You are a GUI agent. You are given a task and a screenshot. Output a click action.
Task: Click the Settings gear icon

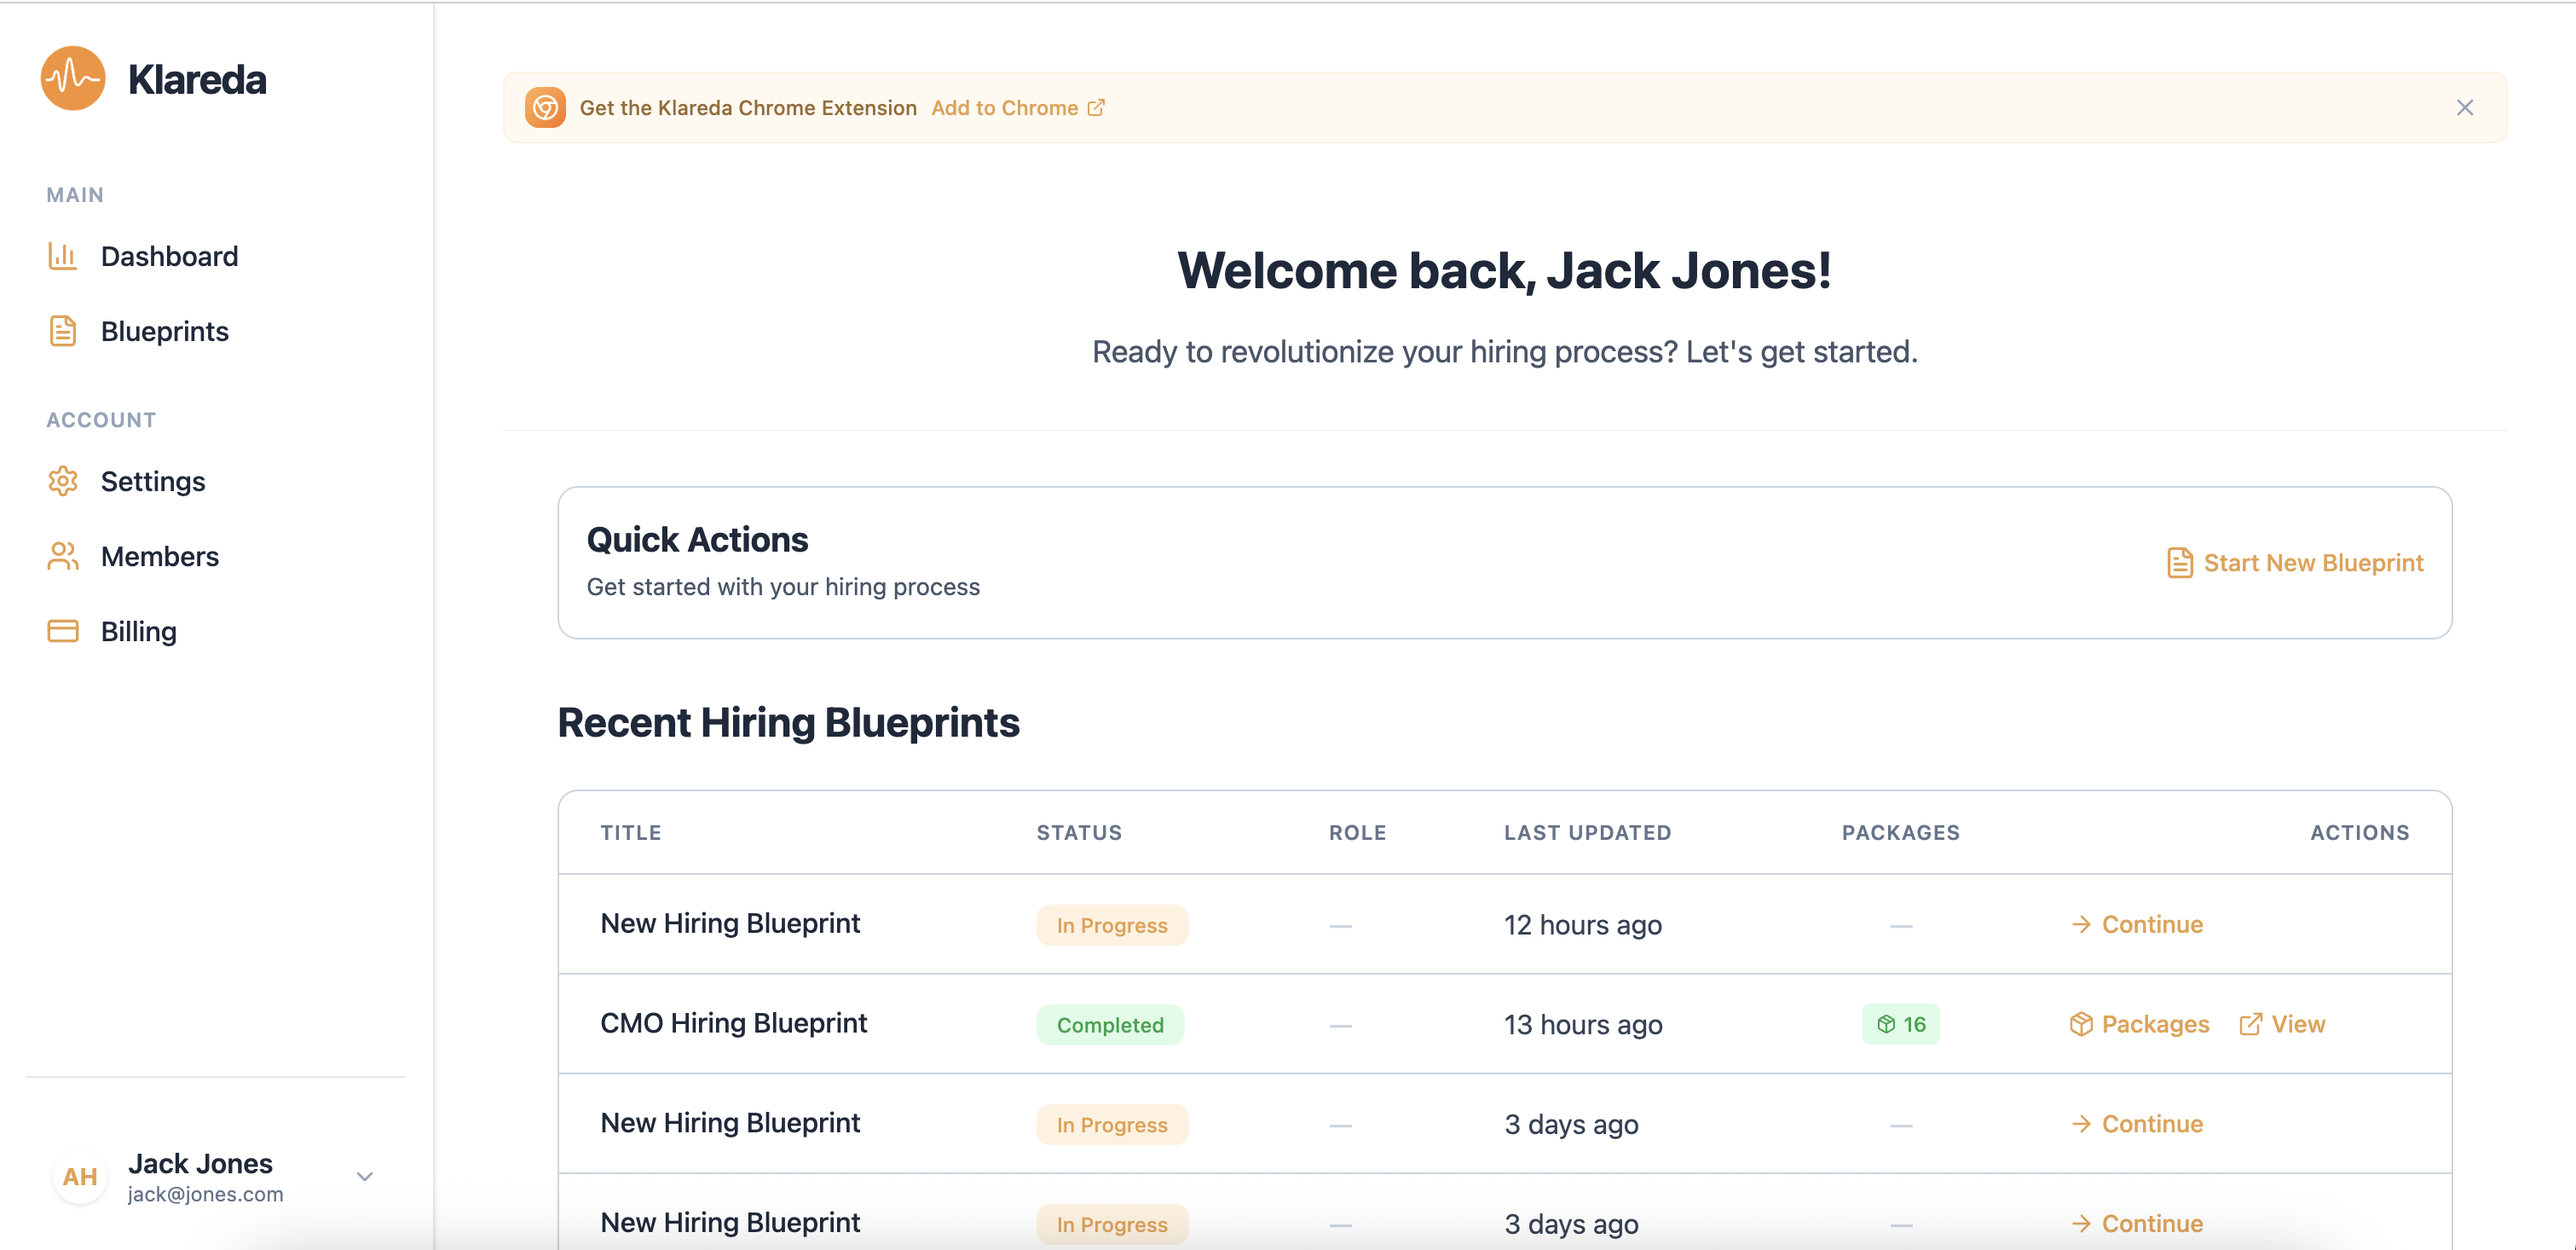(62, 481)
